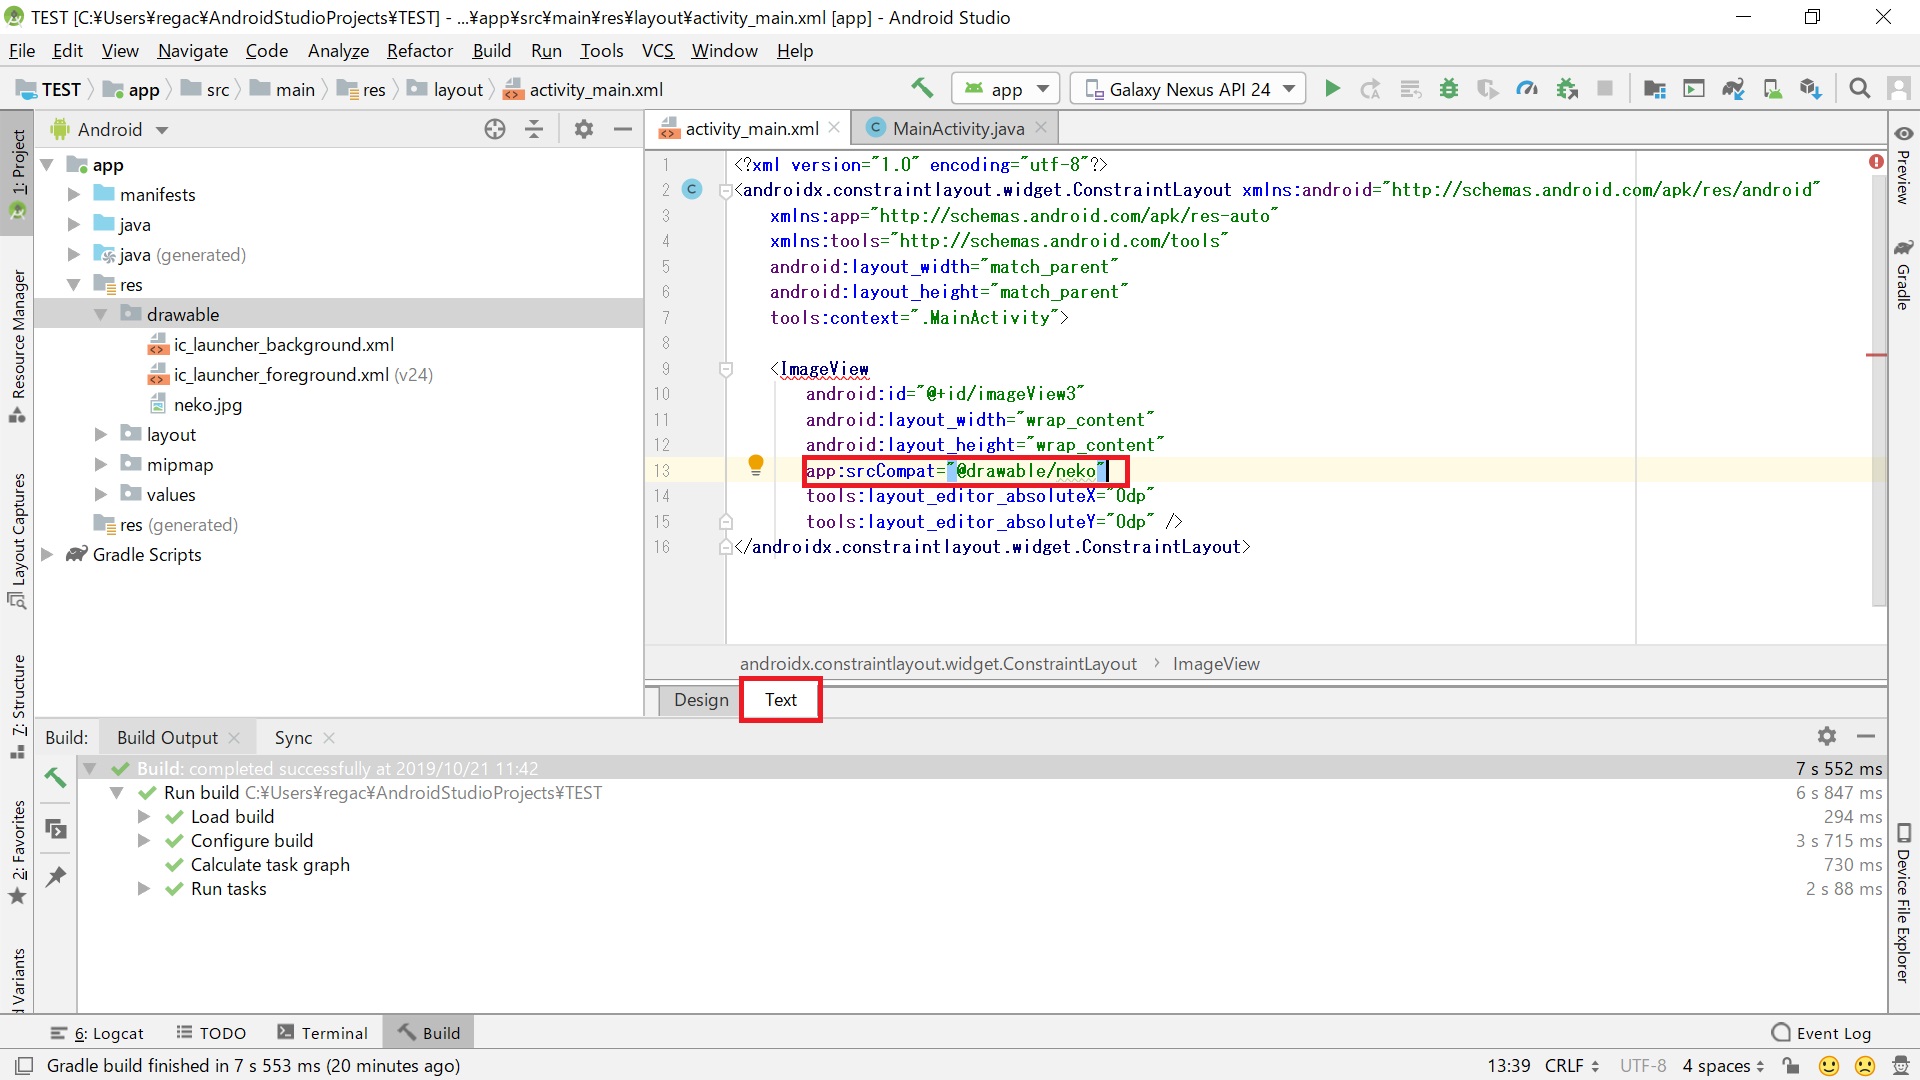Viewport: 1920px width, 1080px height.
Task: Change CRLF line separator in status bar
Action: tap(1571, 1066)
